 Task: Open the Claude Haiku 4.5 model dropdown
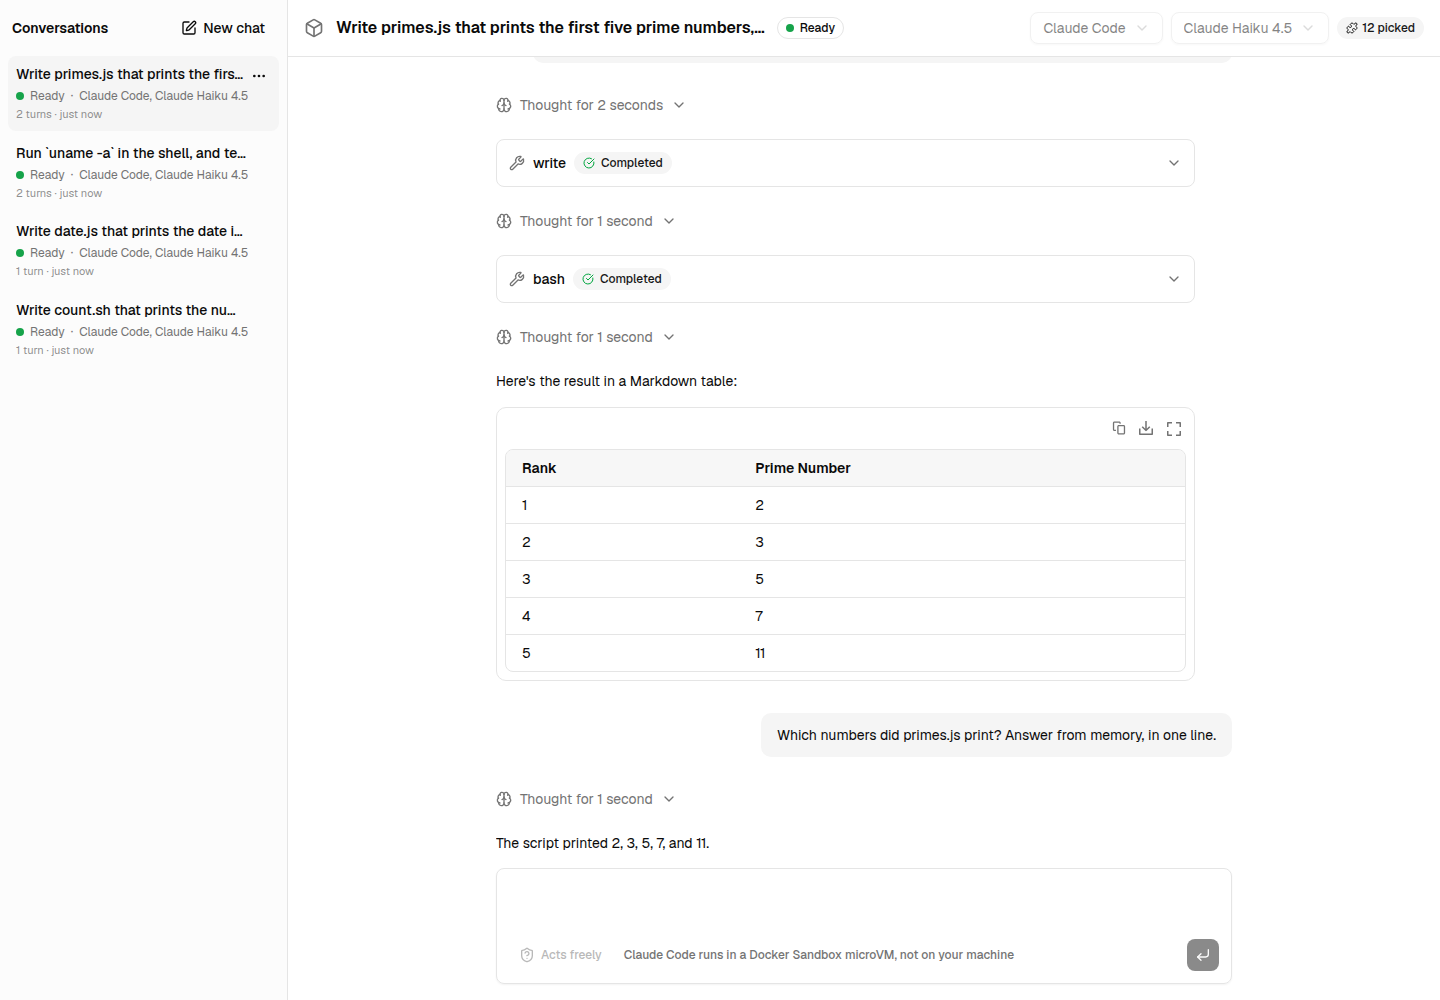click(x=1249, y=28)
